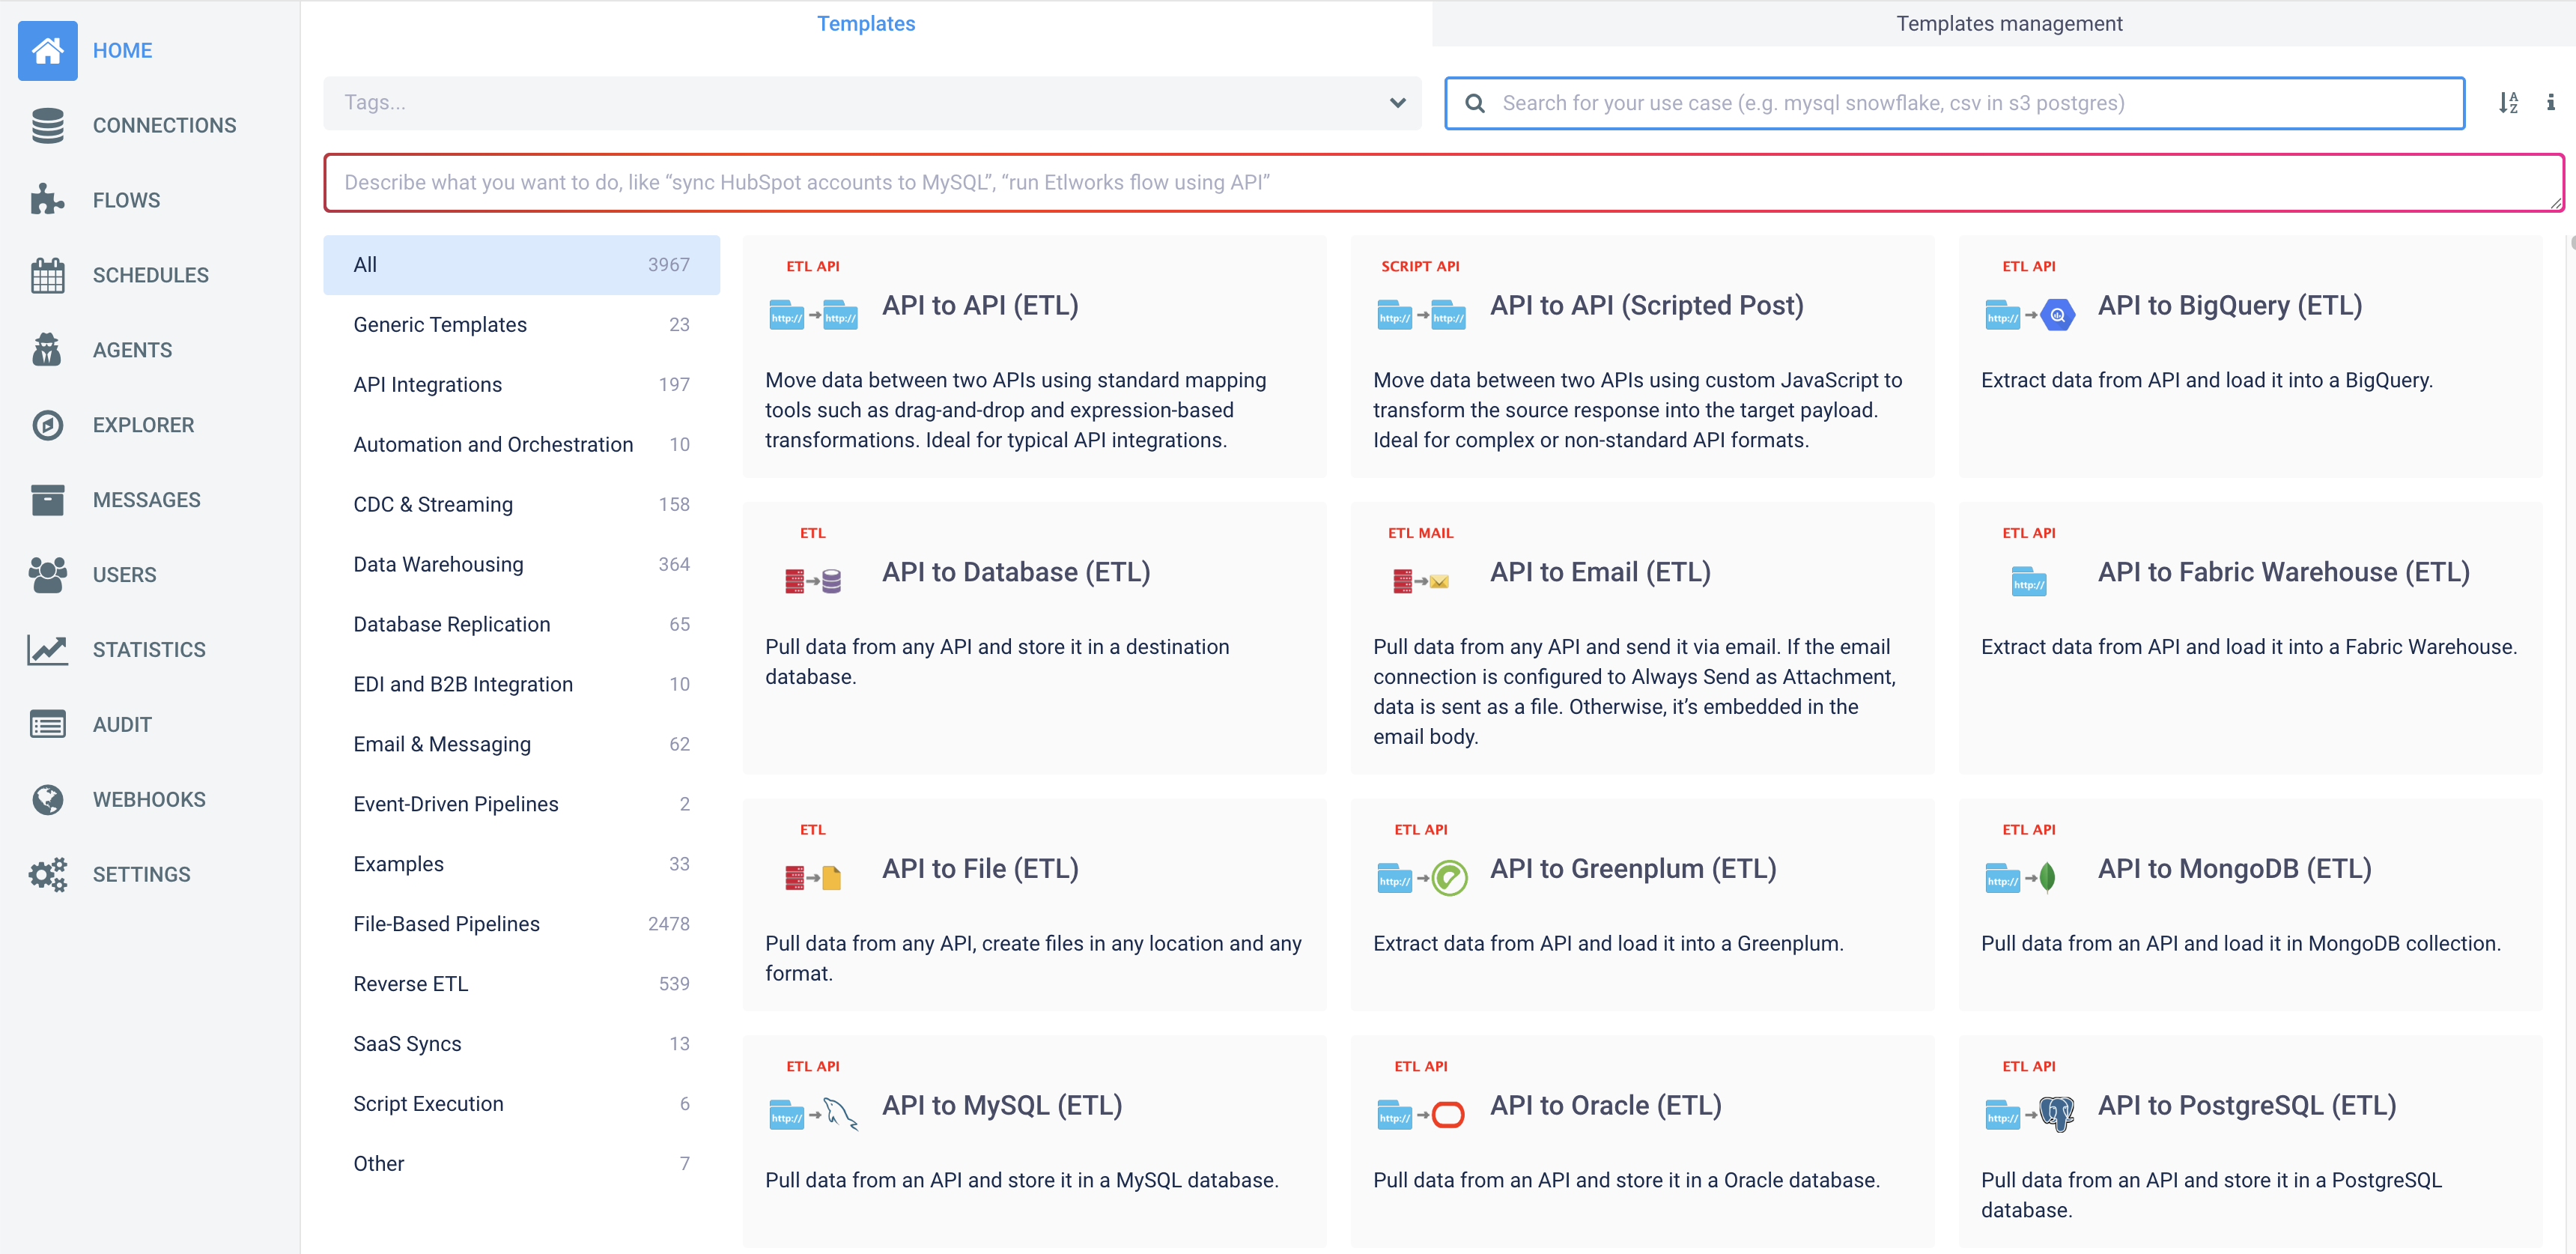Select the Reverse ETL category
The height and width of the screenshot is (1254, 2576).
coord(521,984)
